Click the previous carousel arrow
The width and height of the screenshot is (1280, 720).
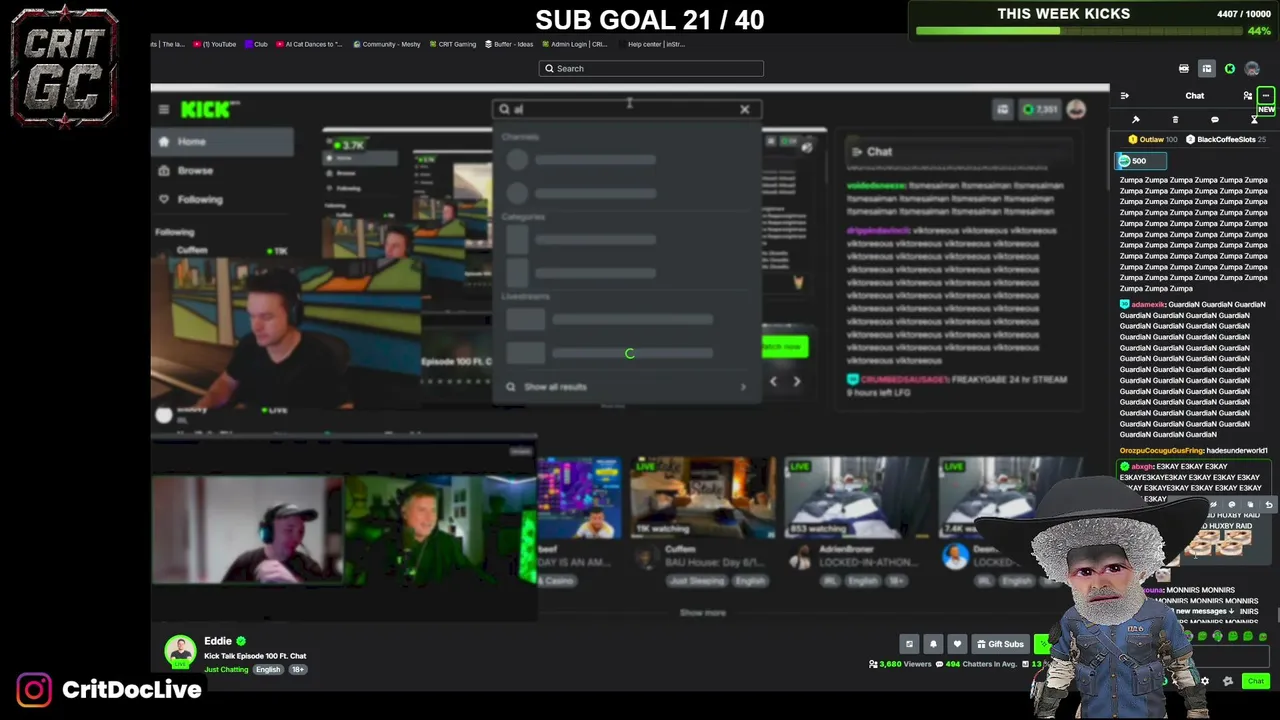pos(773,381)
